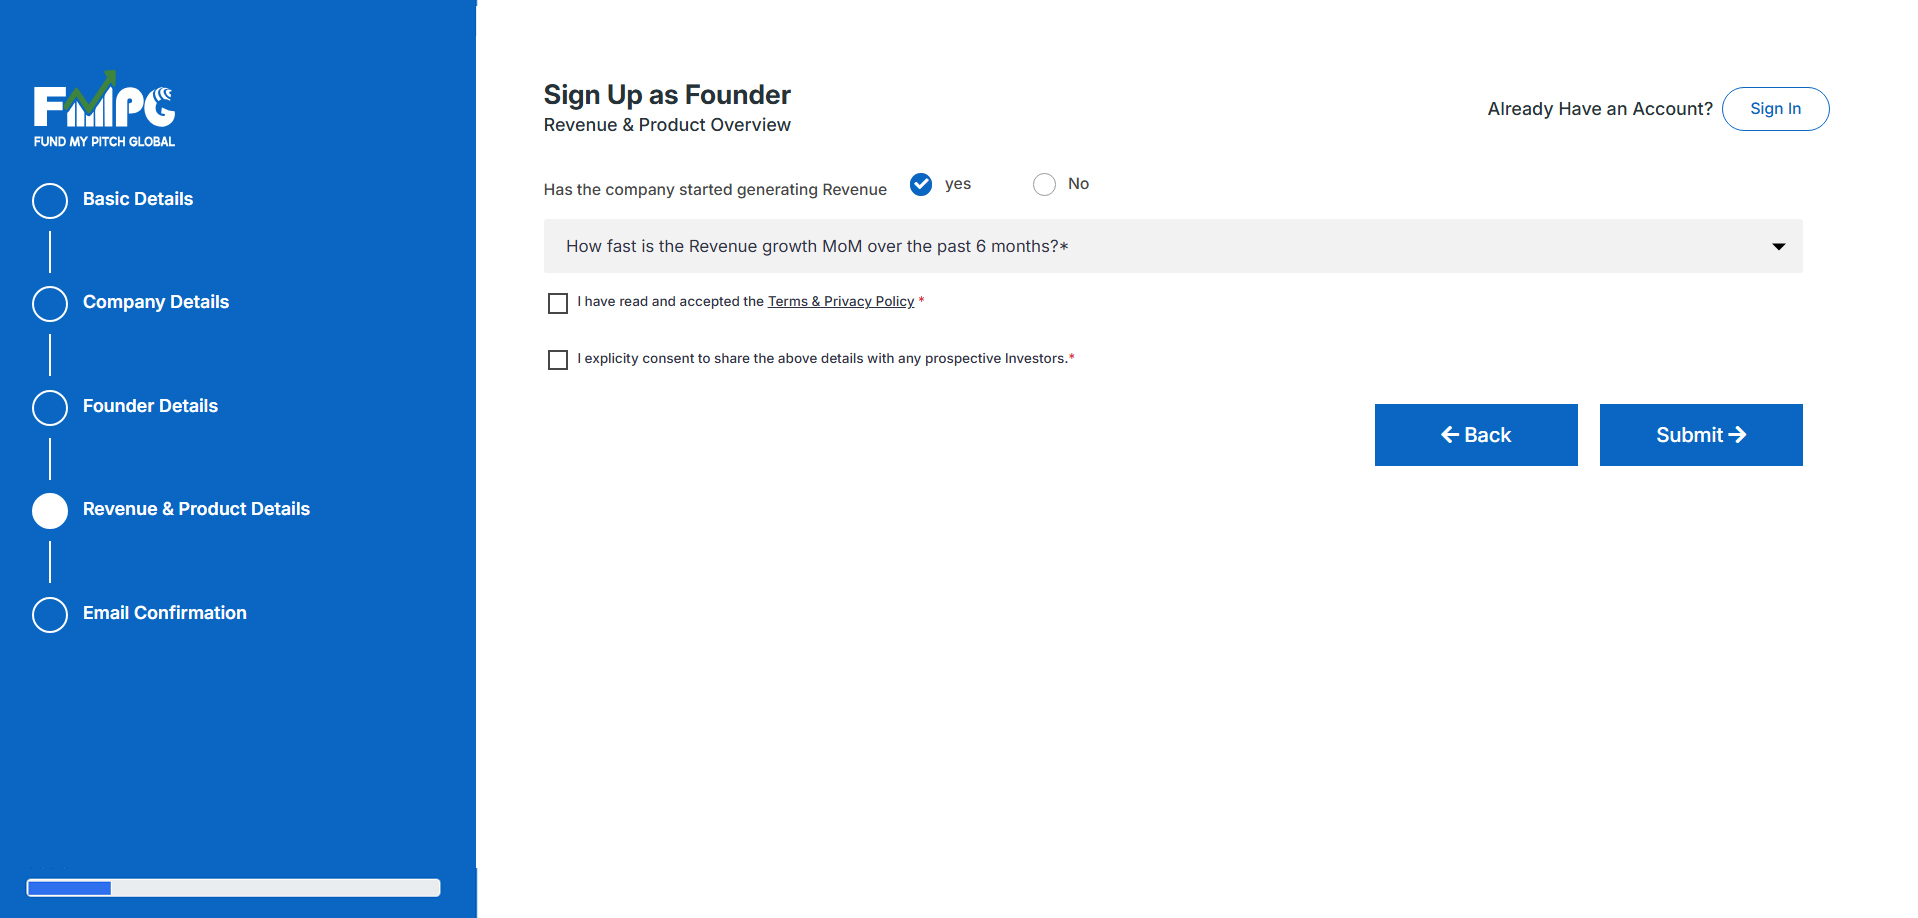Select the 'No' revenue radio button
Image resolution: width=1918 pixels, height=918 pixels.
[1044, 184]
